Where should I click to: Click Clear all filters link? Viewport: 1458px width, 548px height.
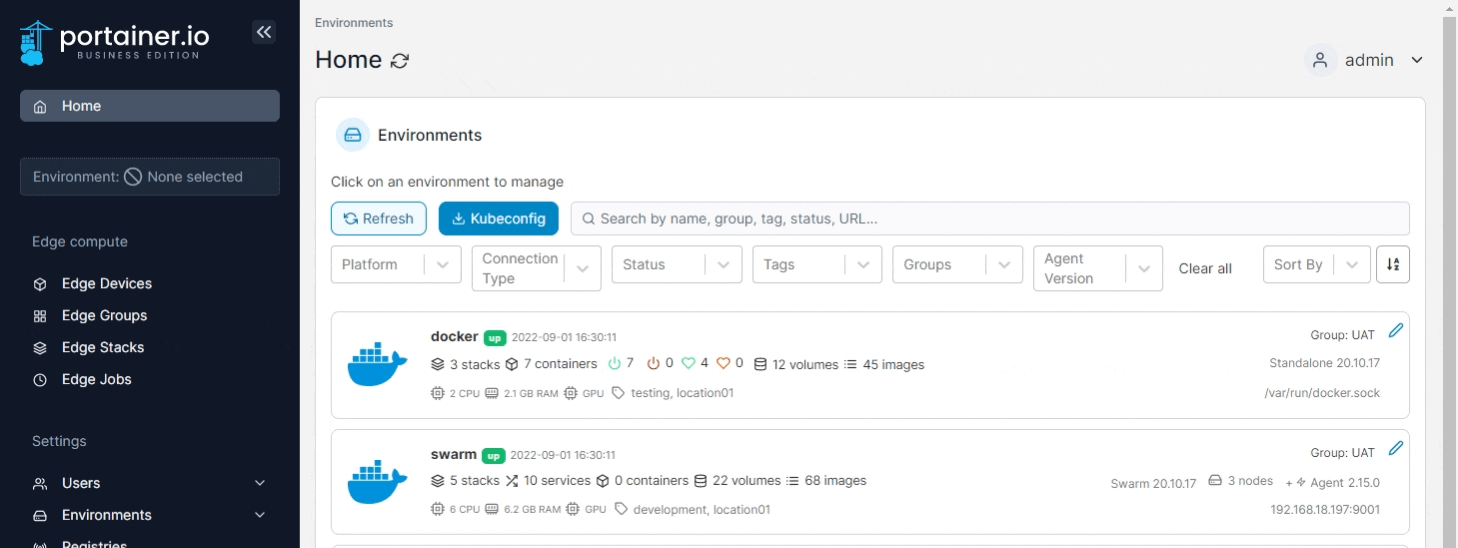click(1205, 268)
